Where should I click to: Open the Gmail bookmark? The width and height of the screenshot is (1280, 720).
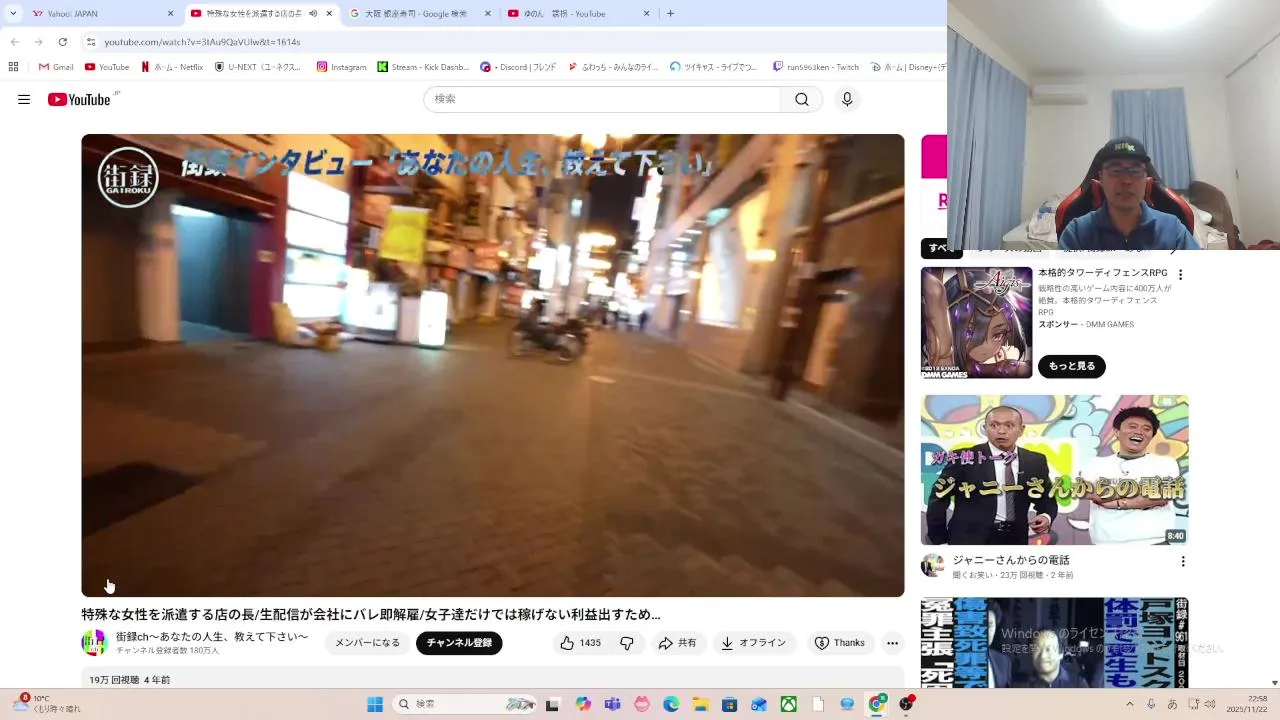56,67
